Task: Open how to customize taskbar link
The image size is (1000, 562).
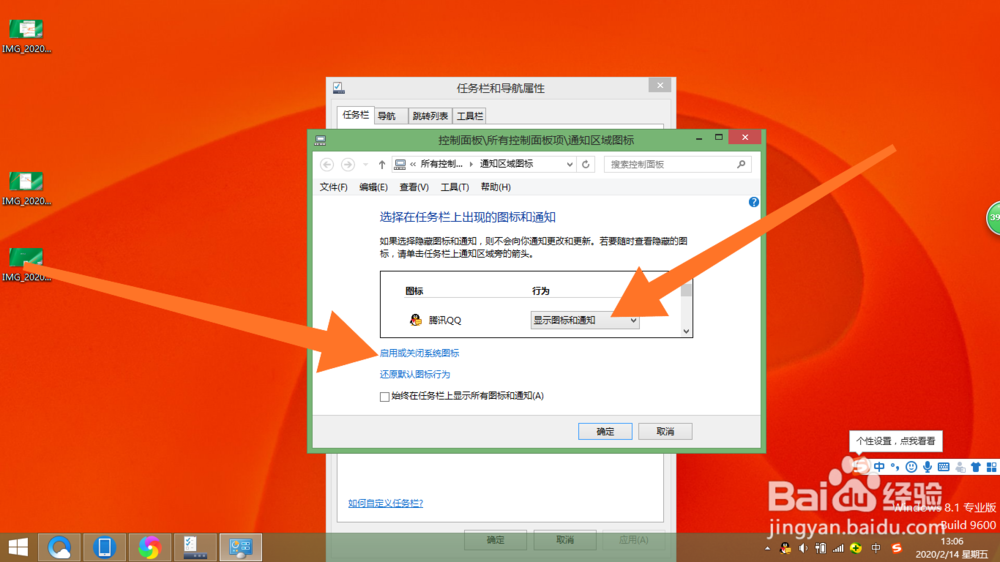Action: tap(385, 503)
